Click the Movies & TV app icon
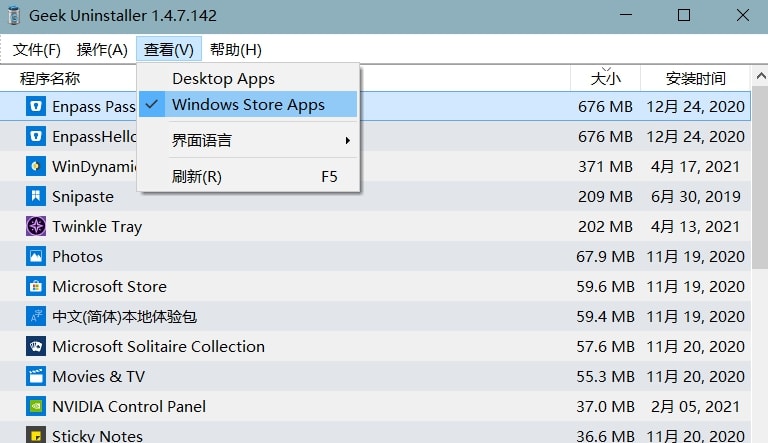Screen dimensions: 768x443 [36, 376]
